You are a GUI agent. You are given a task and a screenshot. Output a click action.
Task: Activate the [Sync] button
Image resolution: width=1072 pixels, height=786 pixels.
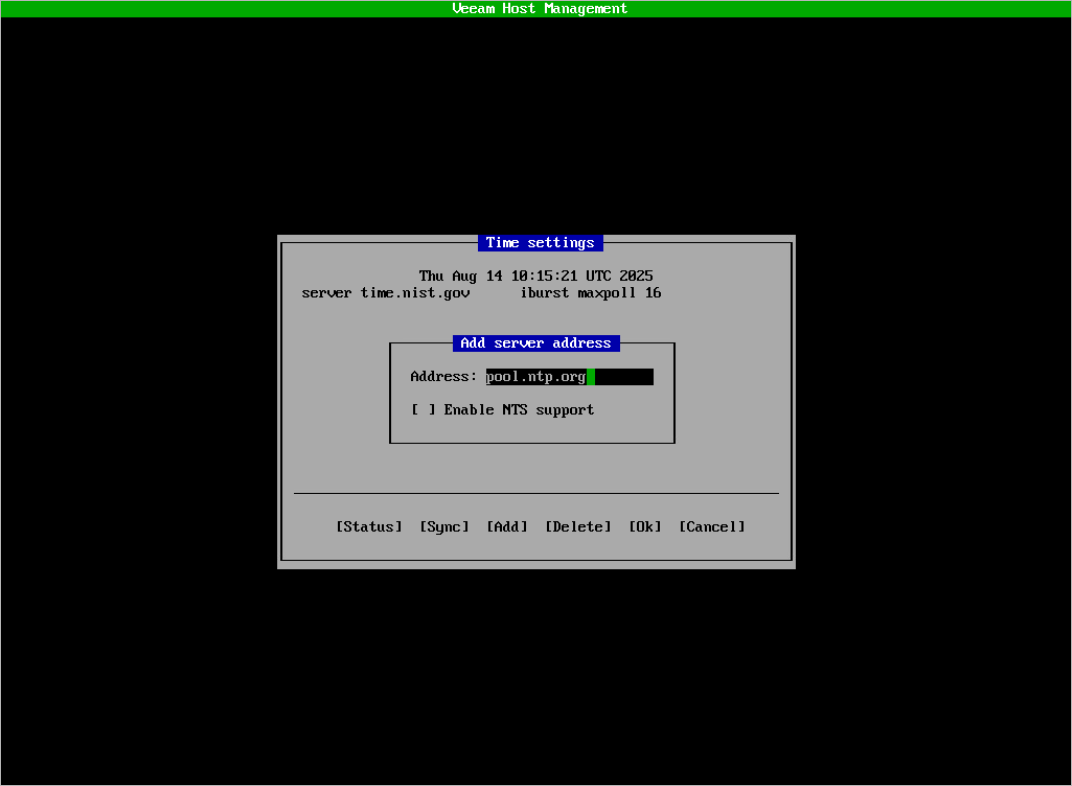click(444, 527)
